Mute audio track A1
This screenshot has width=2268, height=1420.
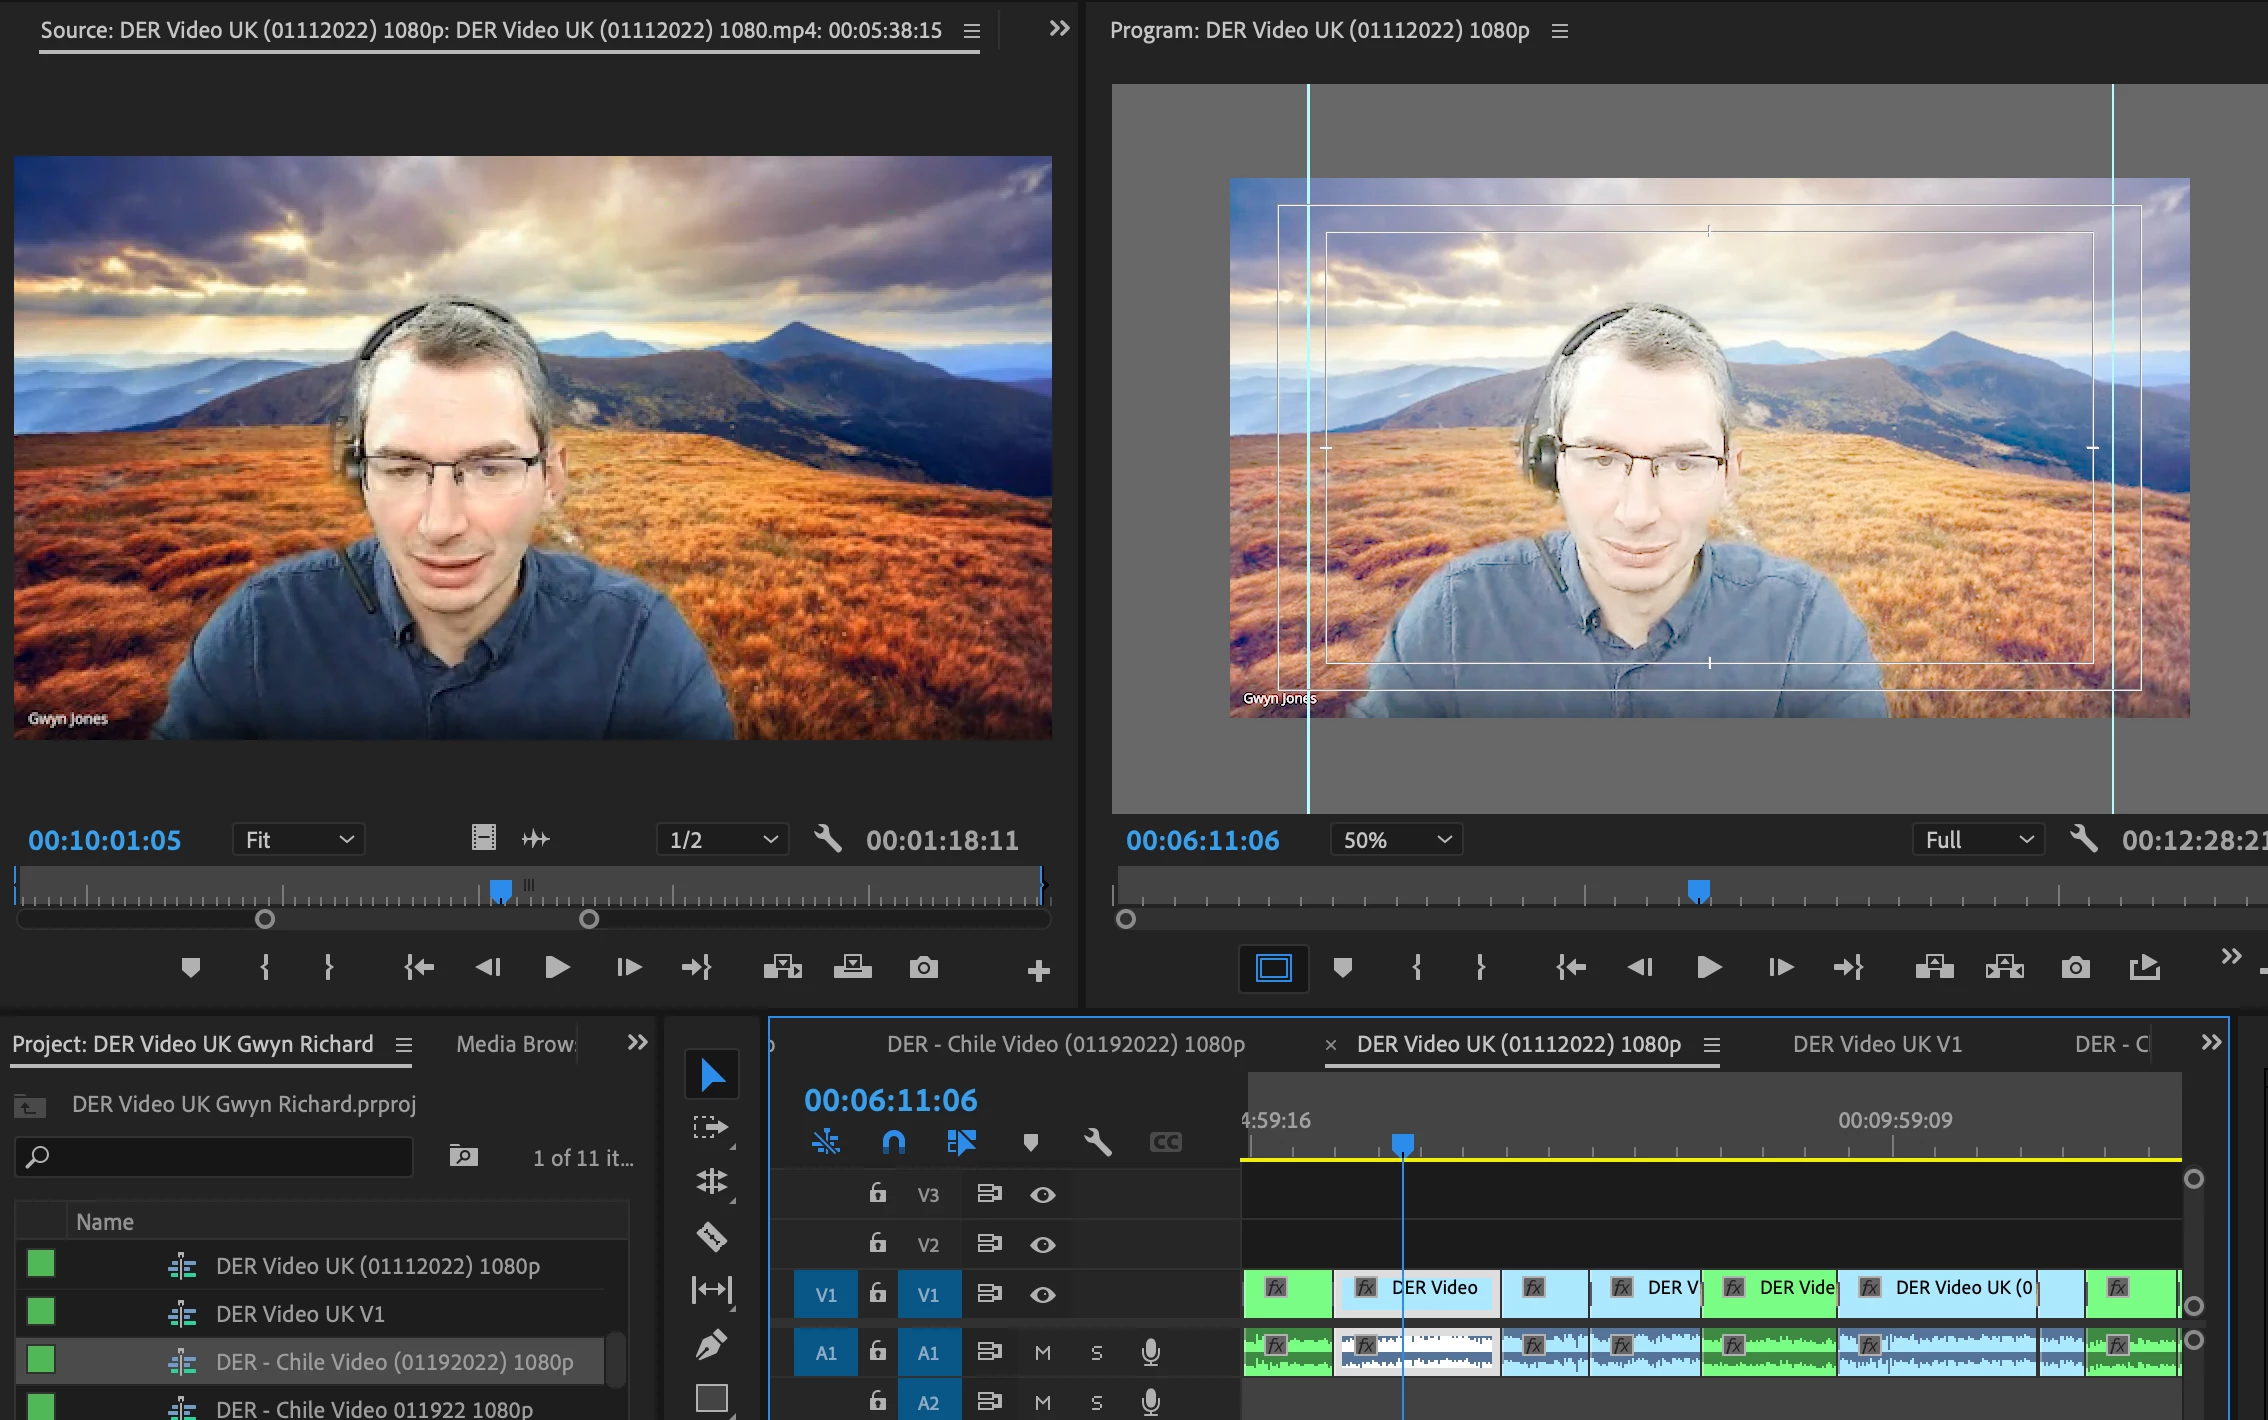(1042, 1353)
